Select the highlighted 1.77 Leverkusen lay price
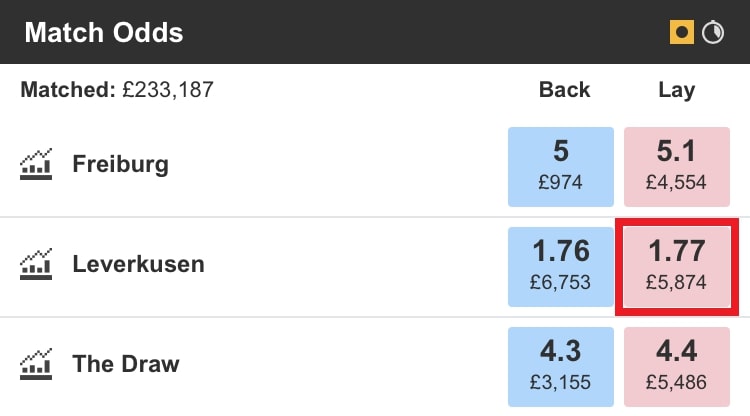The image size is (750, 416). (676, 265)
